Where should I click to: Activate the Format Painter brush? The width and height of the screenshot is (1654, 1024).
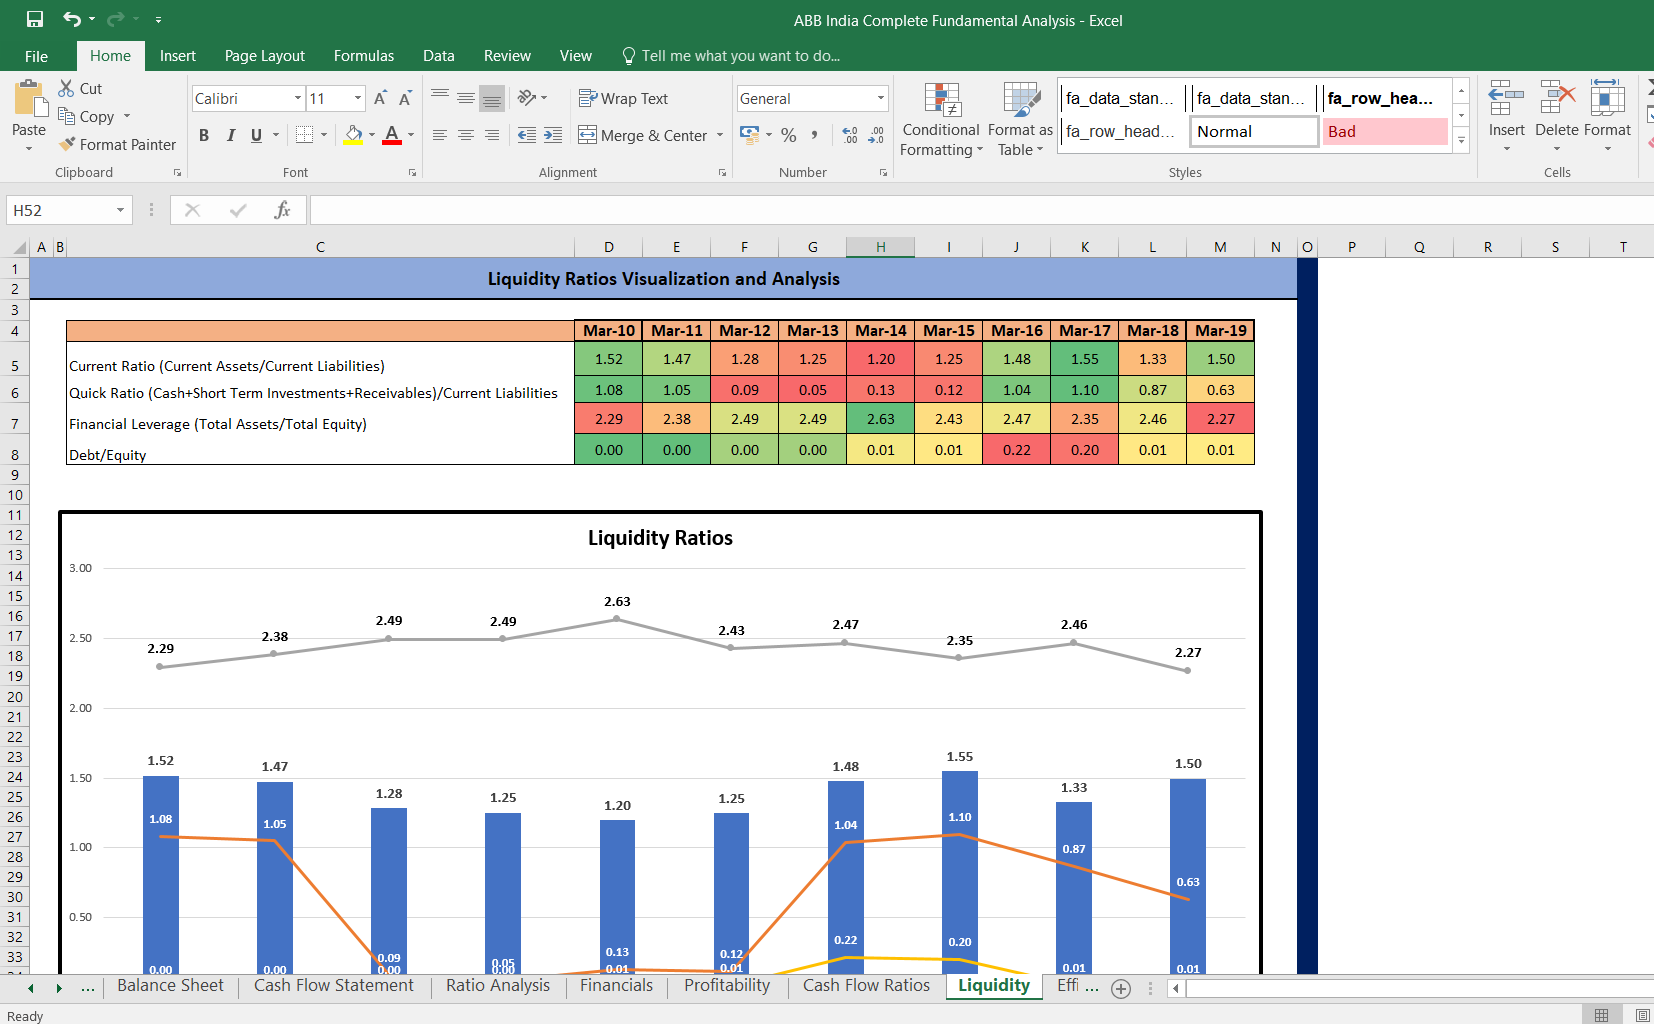pyautogui.click(x=67, y=144)
